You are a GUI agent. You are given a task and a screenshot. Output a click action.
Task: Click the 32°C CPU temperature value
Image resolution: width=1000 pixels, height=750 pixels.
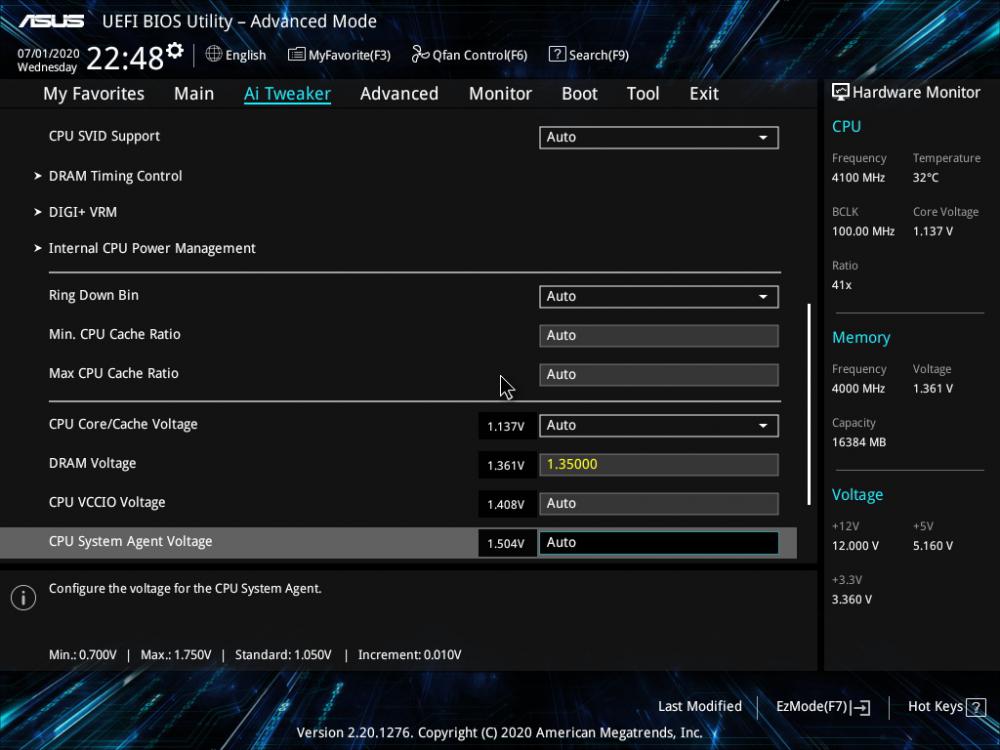point(925,178)
